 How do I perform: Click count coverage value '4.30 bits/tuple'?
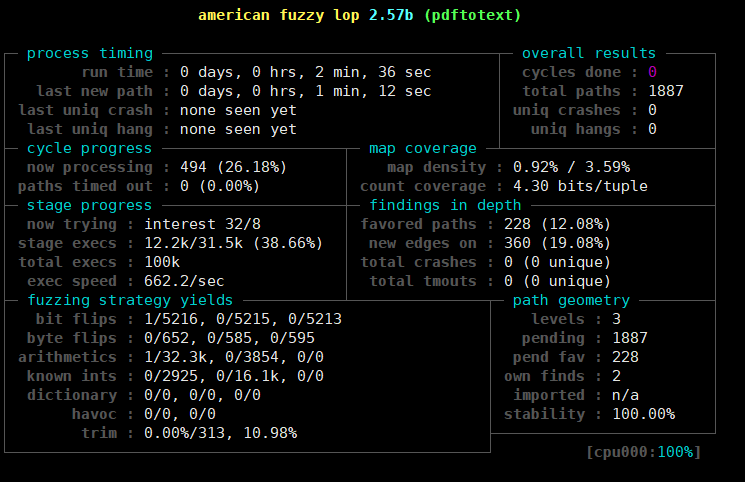pos(580,186)
